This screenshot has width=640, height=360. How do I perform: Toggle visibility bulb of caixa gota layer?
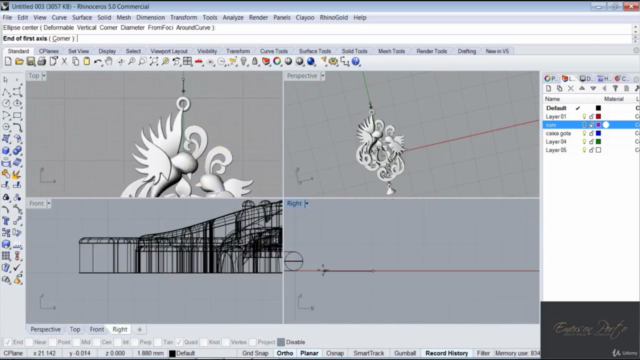(x=584, y=133)
